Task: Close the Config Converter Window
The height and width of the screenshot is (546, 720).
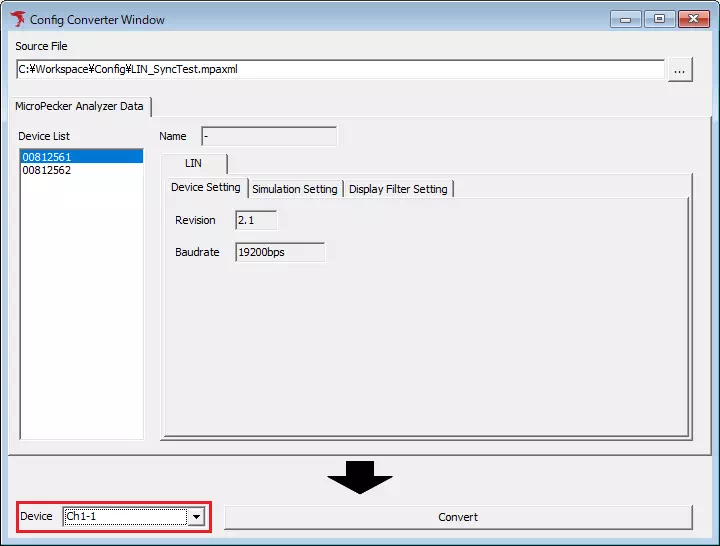Action: click(x=694, y=19)
